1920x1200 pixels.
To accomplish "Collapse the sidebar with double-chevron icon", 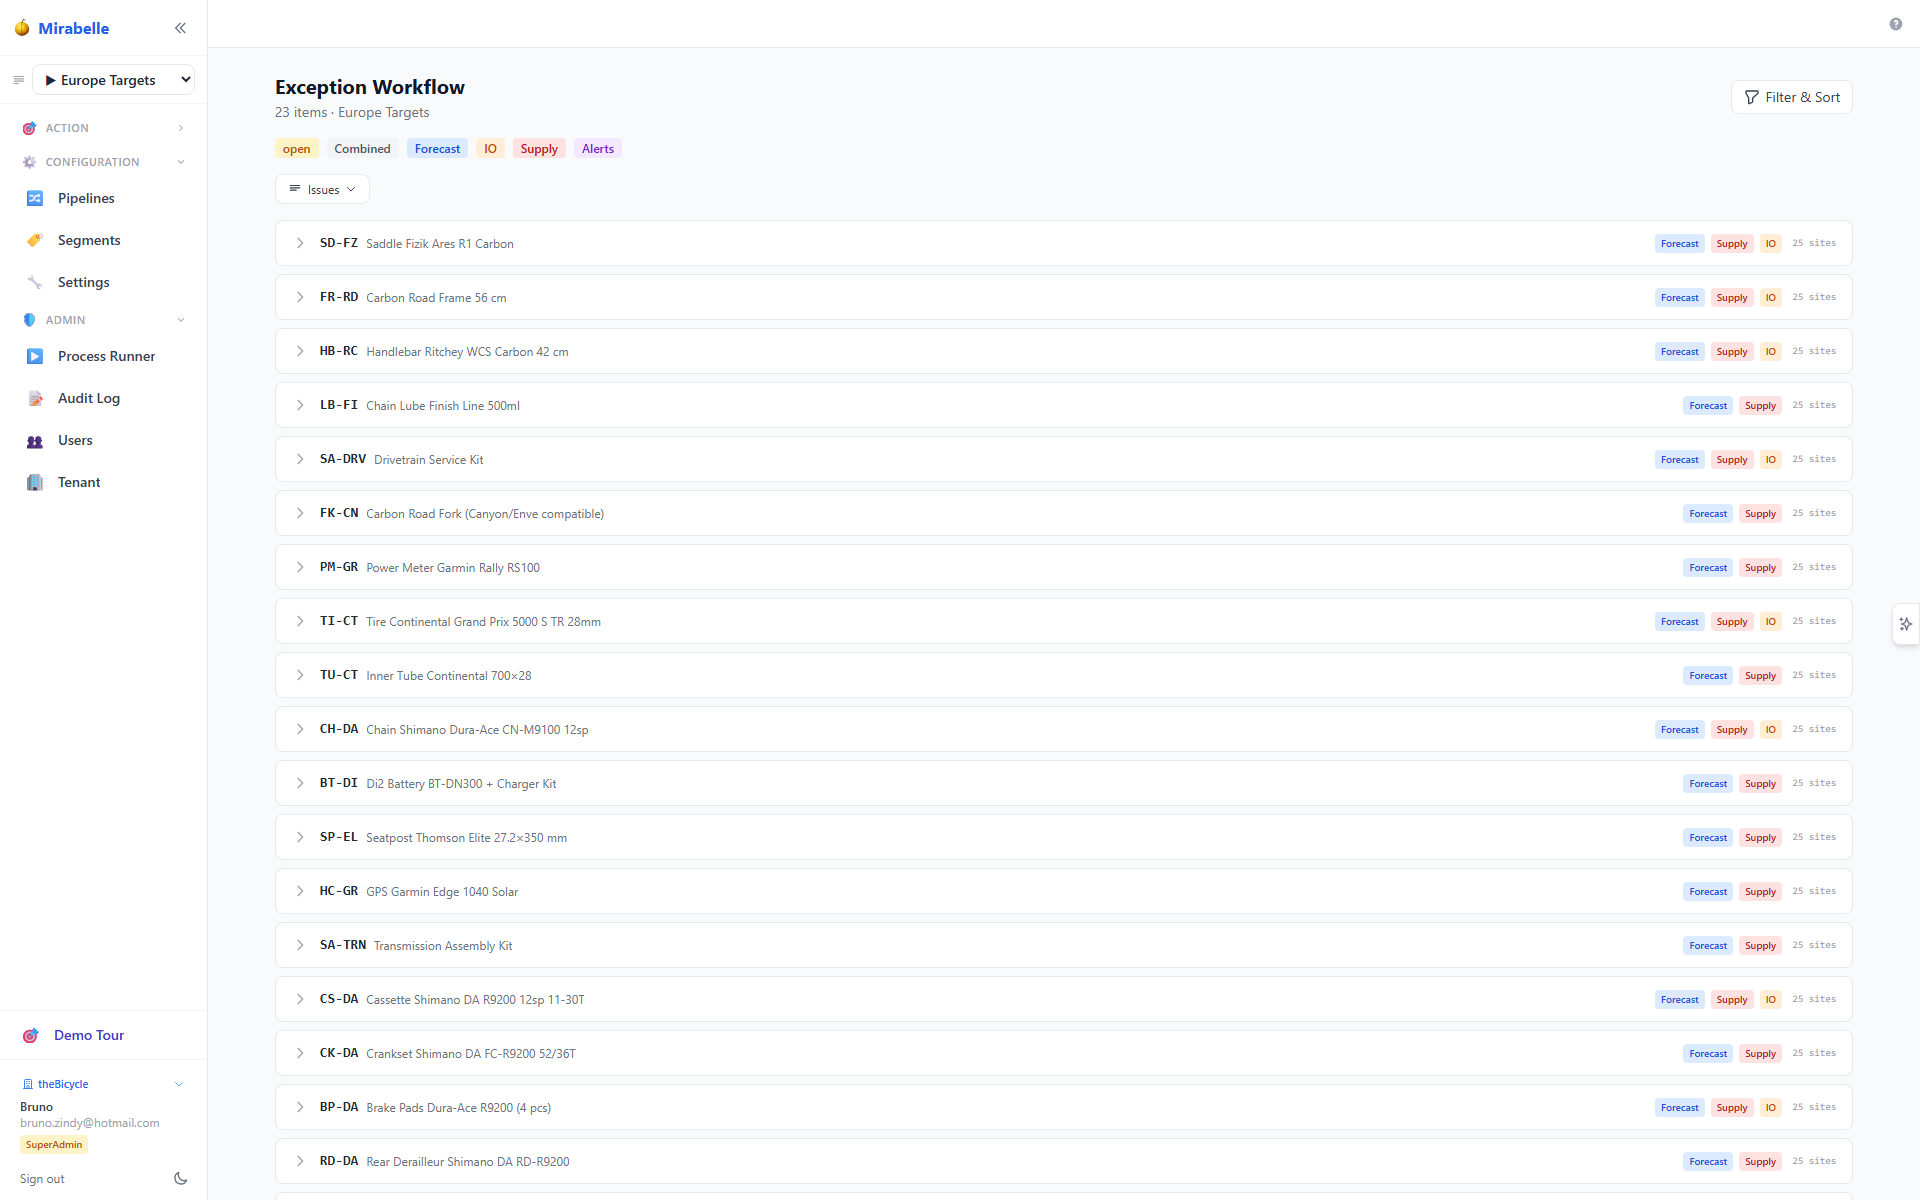I will 180,28.
